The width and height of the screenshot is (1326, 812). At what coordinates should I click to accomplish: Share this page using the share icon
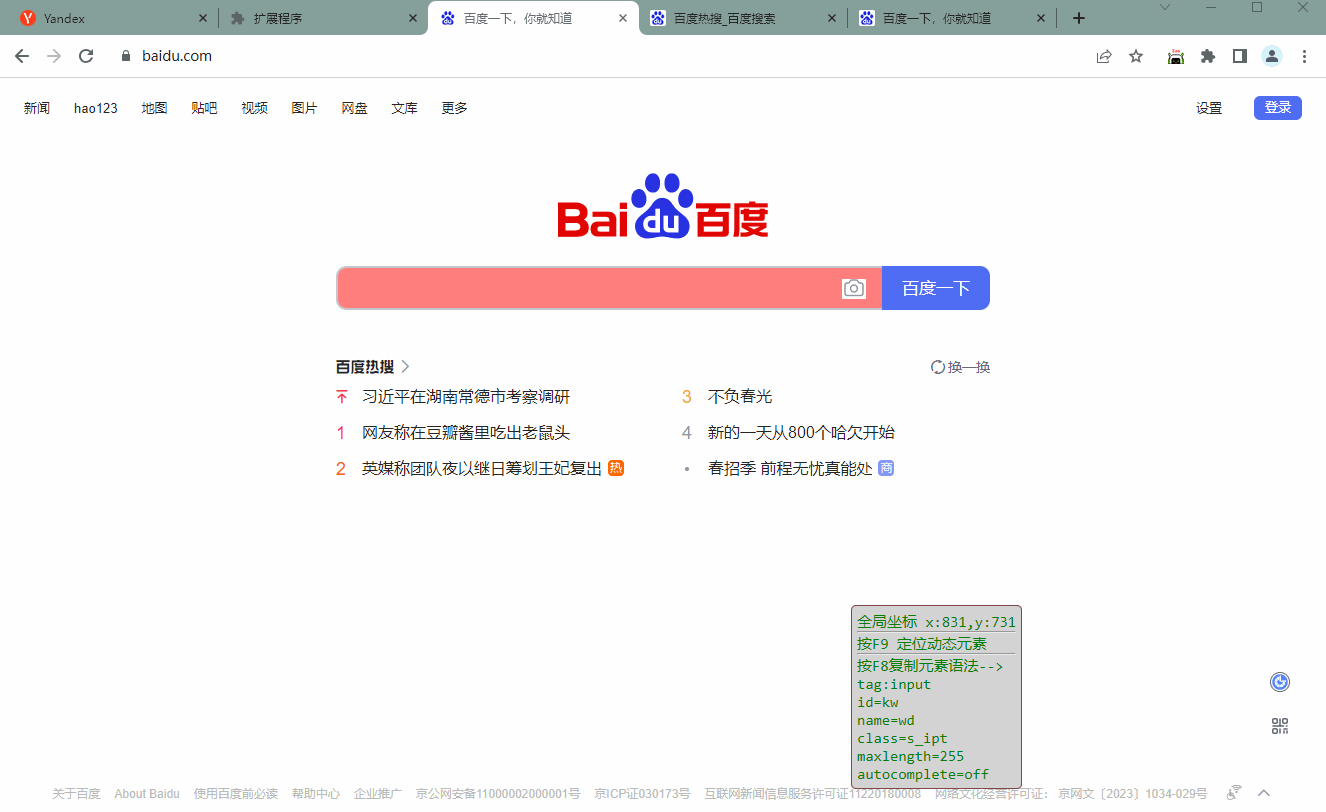click(x=1104, y=56)
